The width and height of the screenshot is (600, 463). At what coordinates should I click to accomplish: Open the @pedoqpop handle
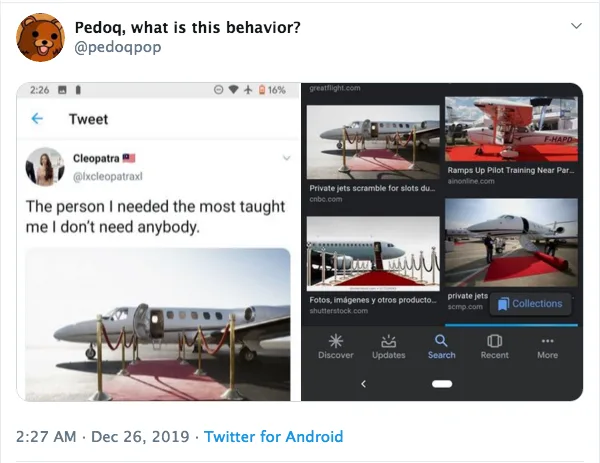[117, 46]
